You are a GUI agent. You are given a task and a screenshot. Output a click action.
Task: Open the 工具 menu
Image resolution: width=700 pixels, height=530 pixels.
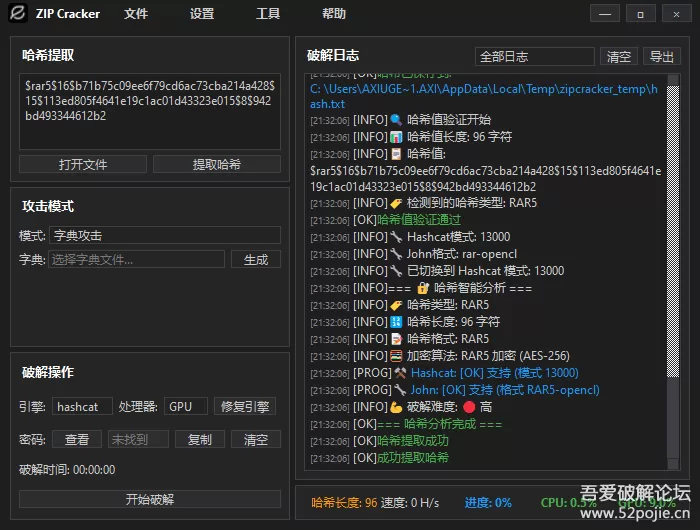point(268,14)
